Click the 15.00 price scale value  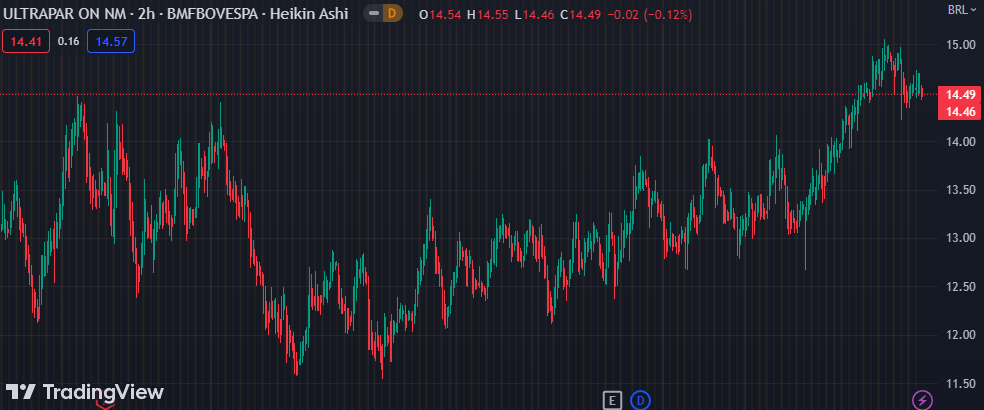pos(960,45)
